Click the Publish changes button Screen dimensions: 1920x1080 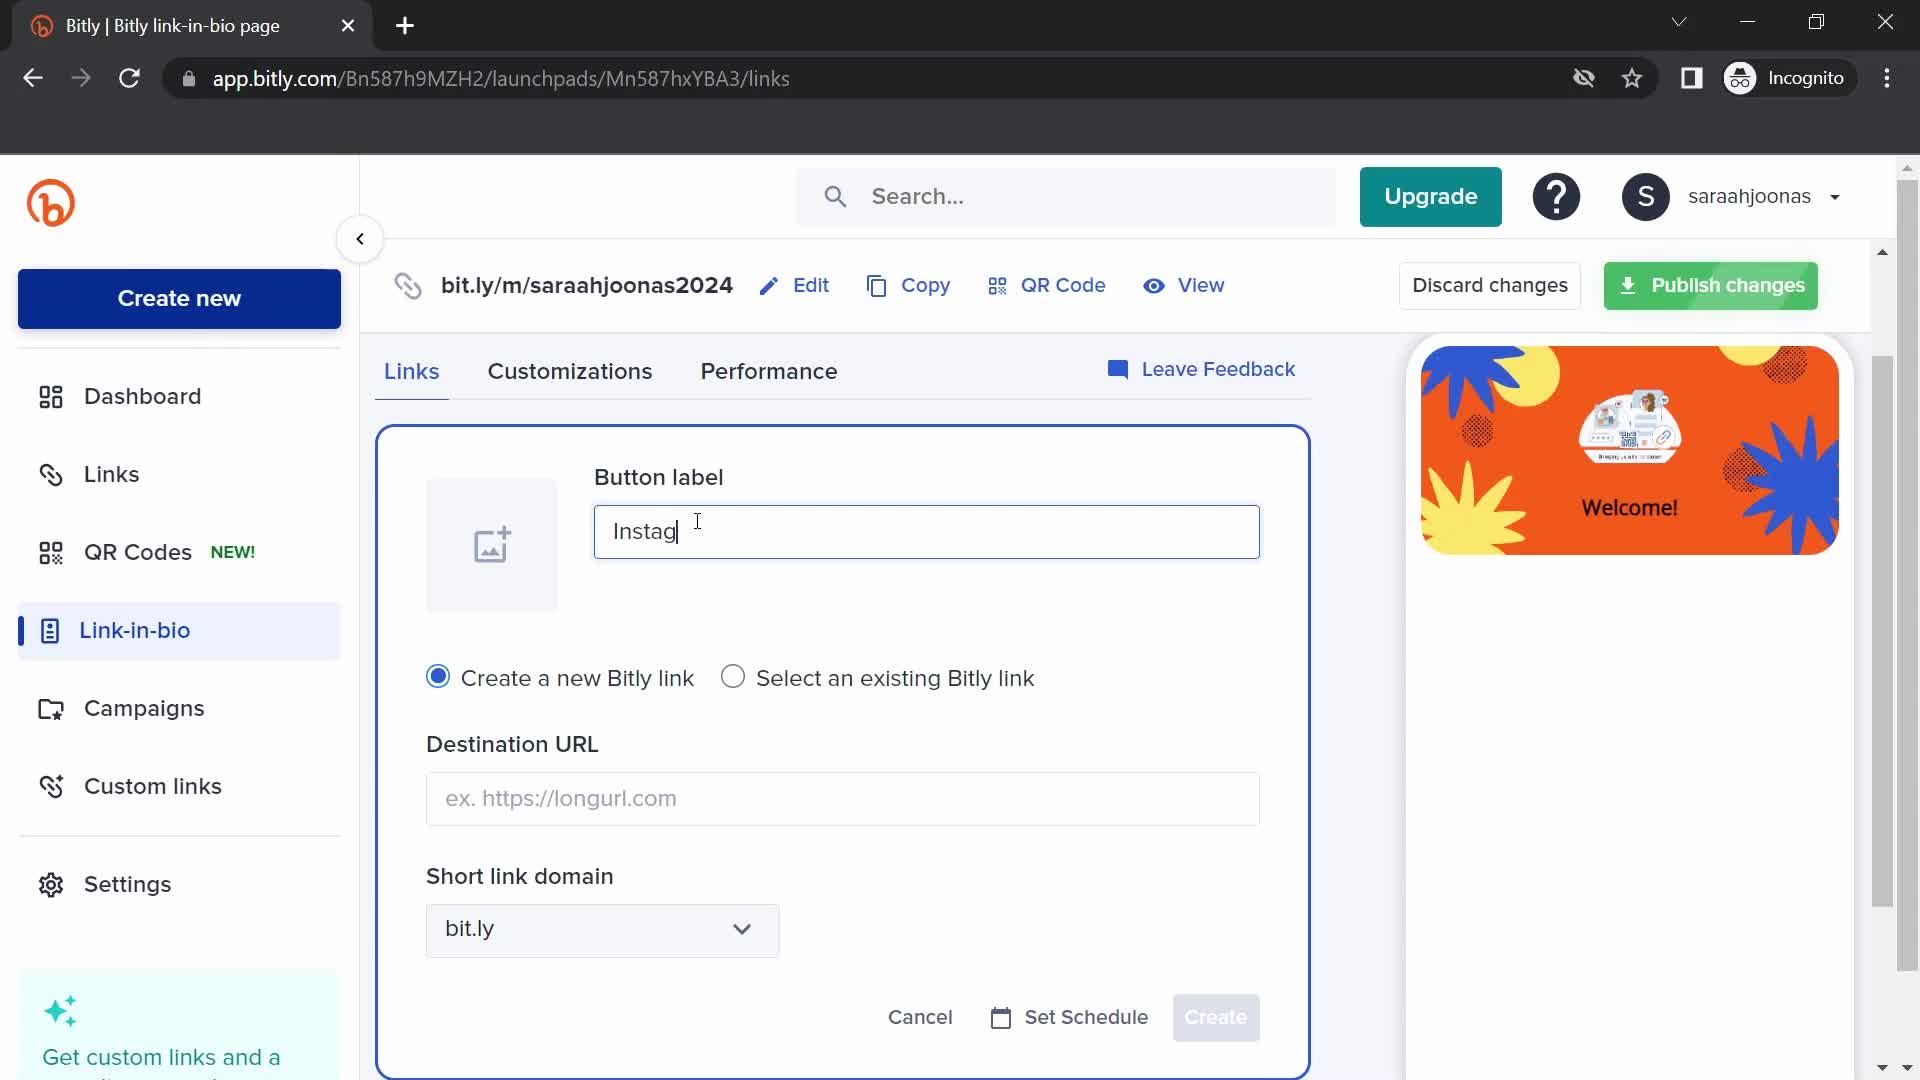point(1710,285)
